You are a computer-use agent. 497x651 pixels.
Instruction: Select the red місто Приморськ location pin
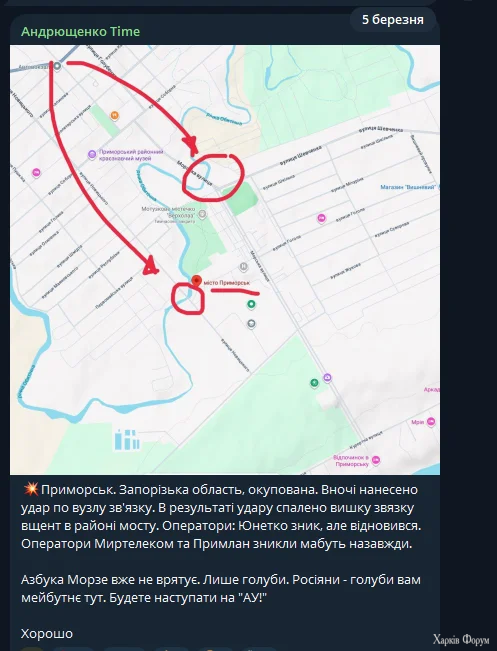(x=196, y=280)
